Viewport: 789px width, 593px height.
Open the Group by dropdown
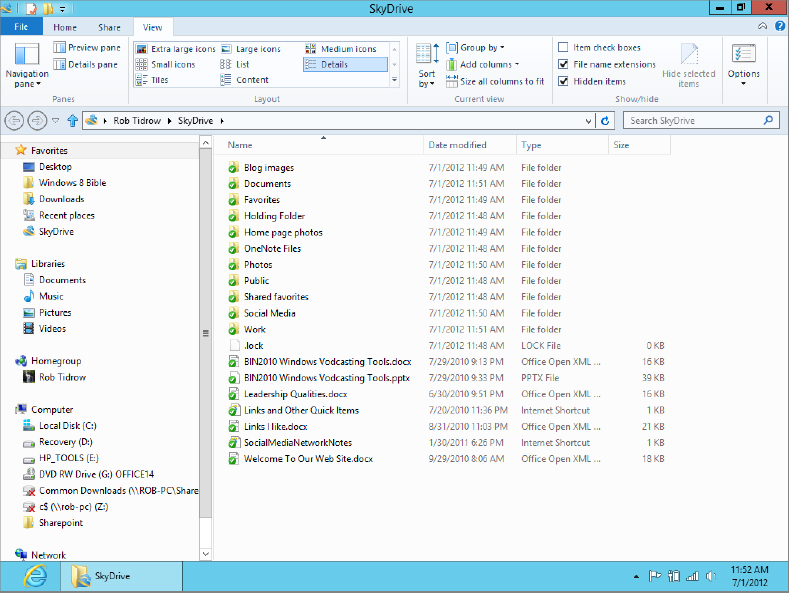tap(475, 47)
